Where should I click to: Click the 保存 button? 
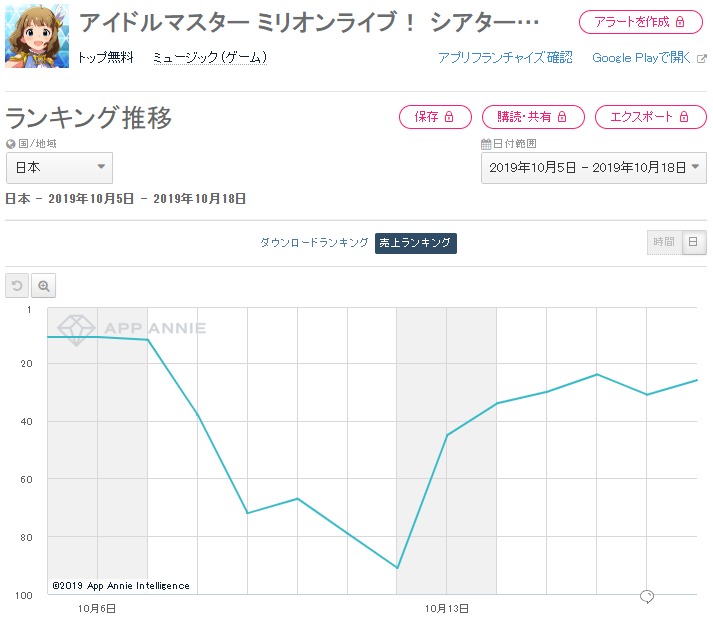point(435,117)
